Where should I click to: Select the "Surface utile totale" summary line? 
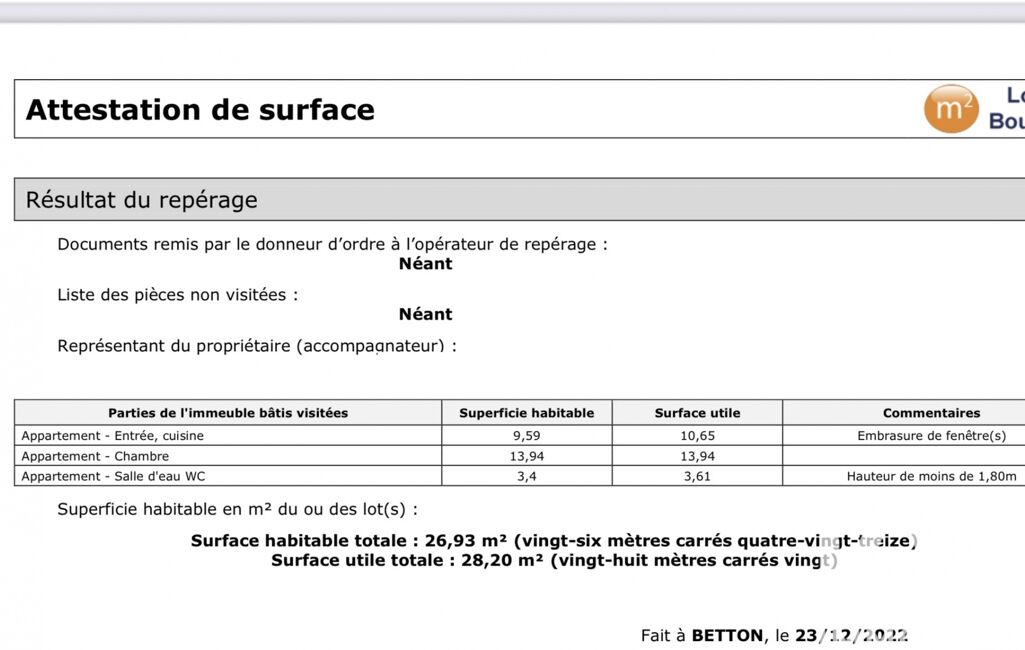553,560
